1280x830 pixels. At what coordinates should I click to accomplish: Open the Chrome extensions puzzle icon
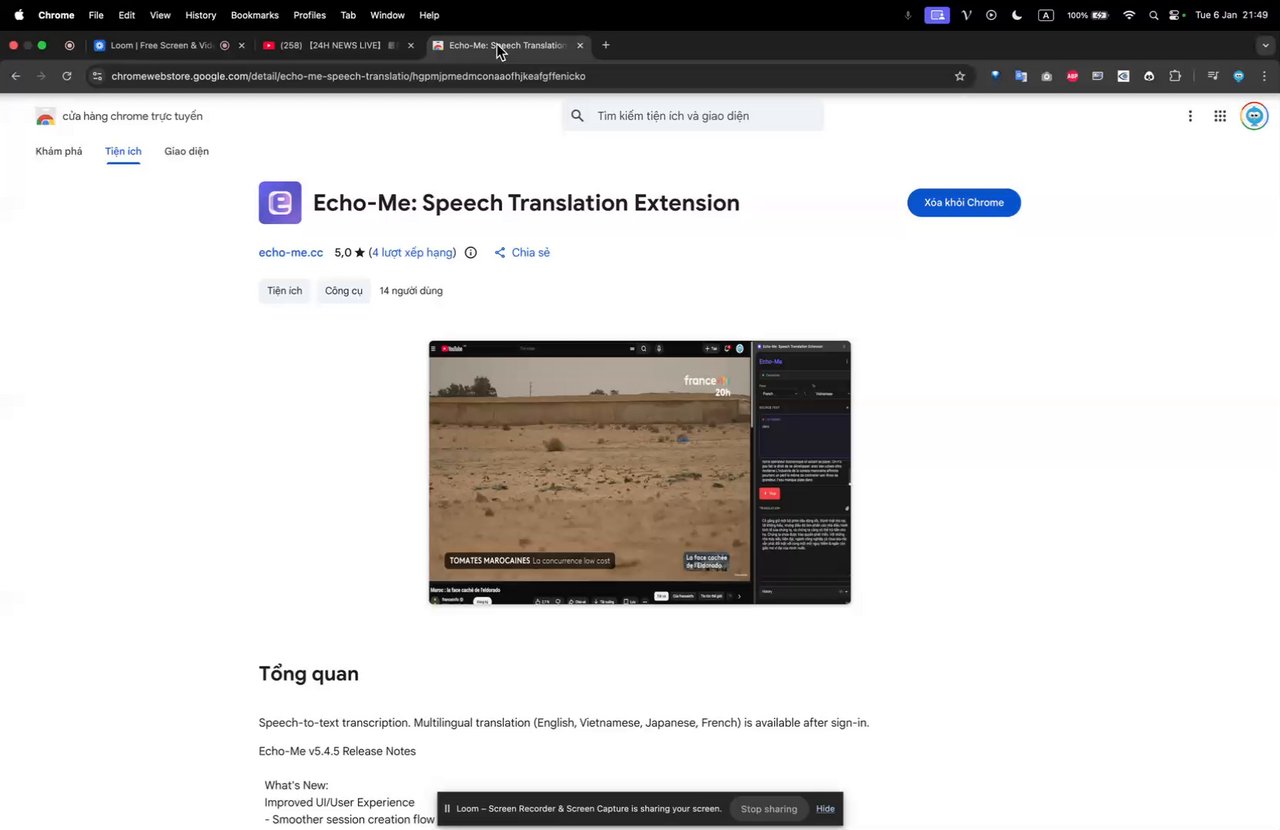(x=1175, y=76)
